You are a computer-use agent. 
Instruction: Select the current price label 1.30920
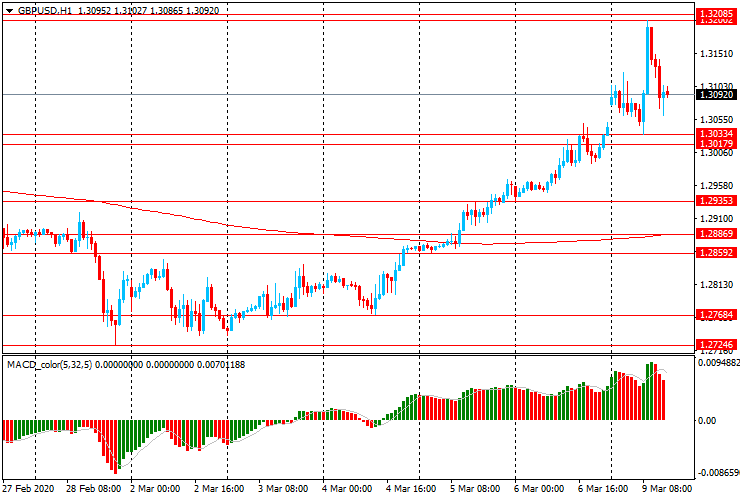point(717,95)
